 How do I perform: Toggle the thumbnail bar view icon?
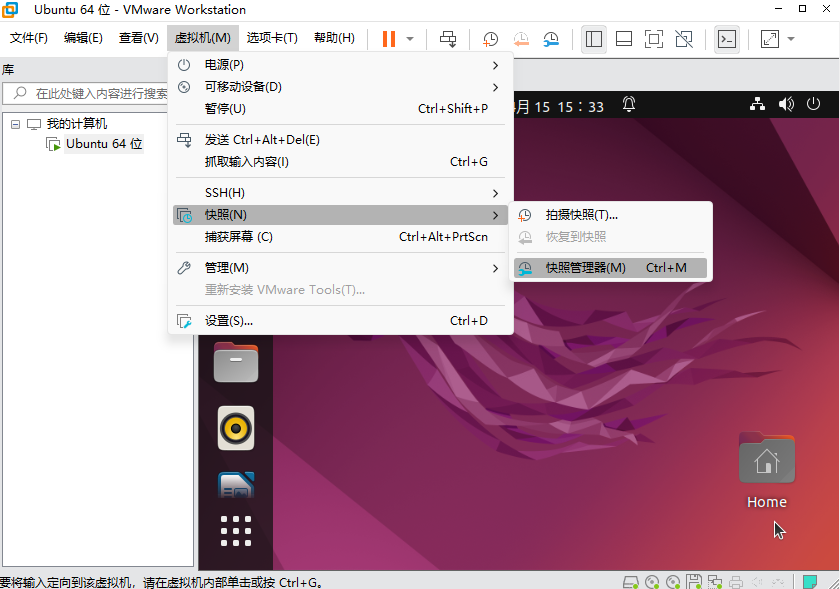624,39
